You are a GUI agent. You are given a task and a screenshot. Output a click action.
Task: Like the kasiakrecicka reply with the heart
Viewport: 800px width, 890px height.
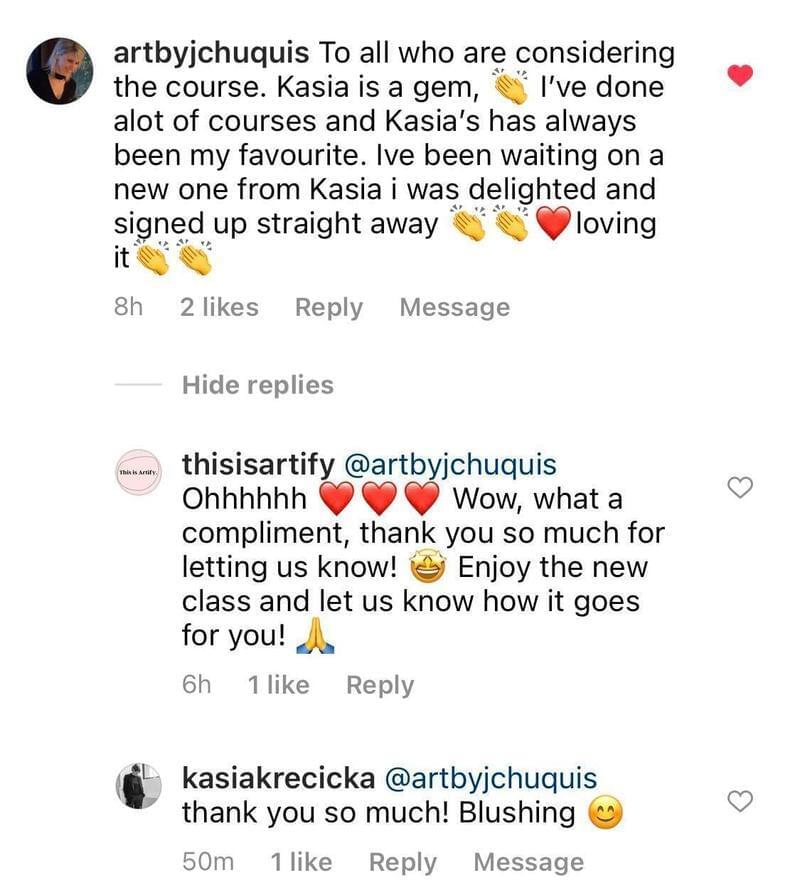point(740,801)
